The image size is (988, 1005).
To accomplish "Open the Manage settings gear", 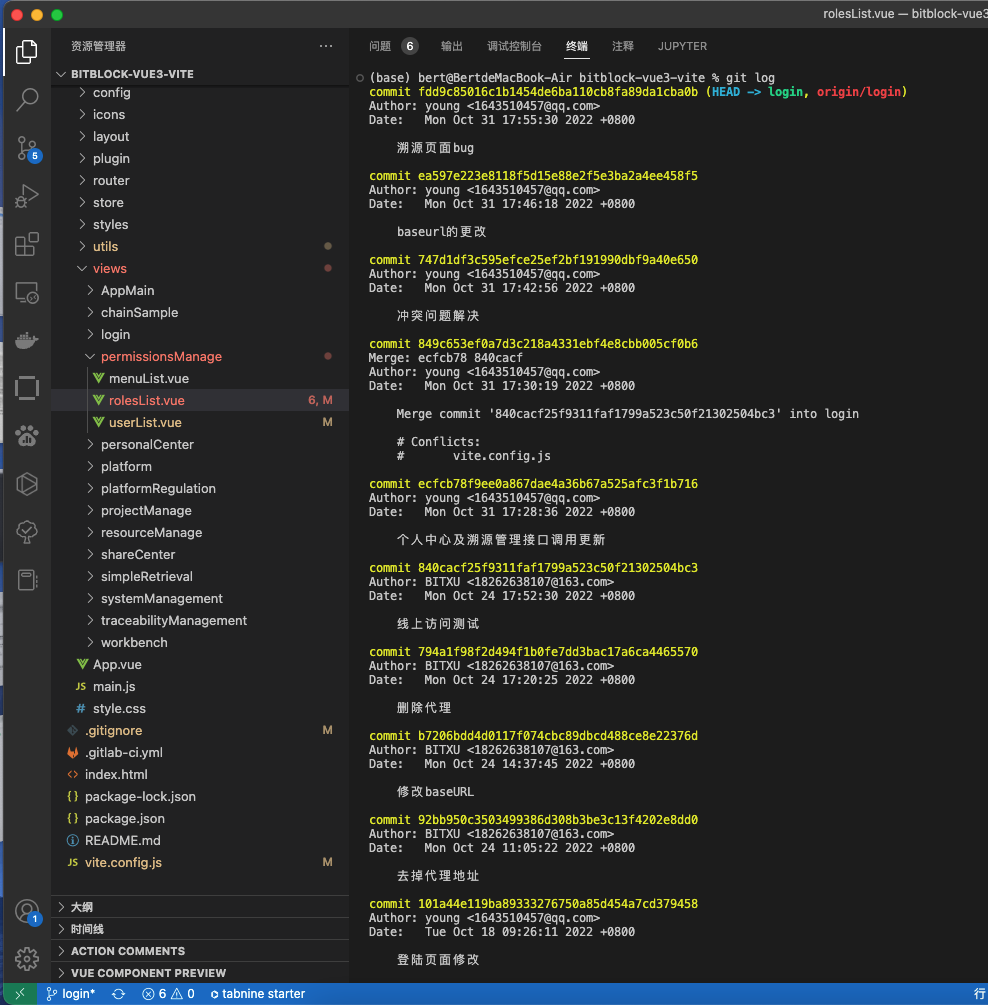I will (26, 959).
